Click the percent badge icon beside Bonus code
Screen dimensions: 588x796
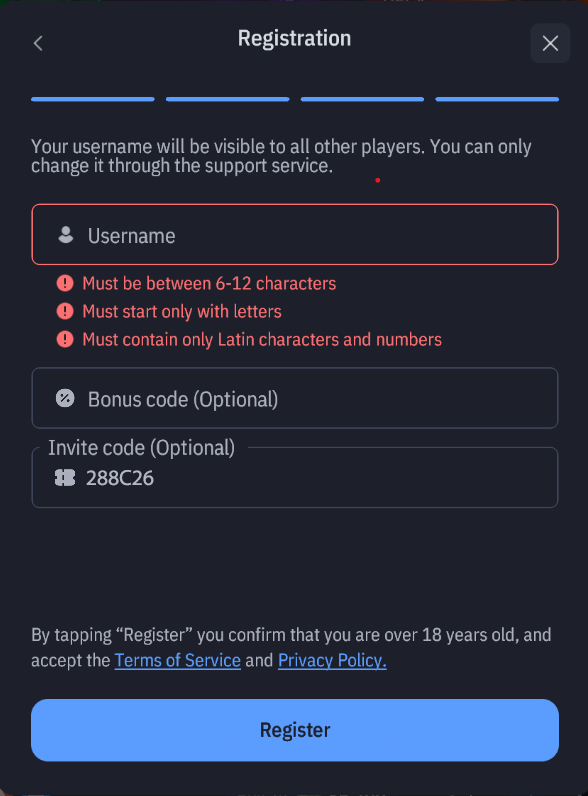[x=65, y=399]
